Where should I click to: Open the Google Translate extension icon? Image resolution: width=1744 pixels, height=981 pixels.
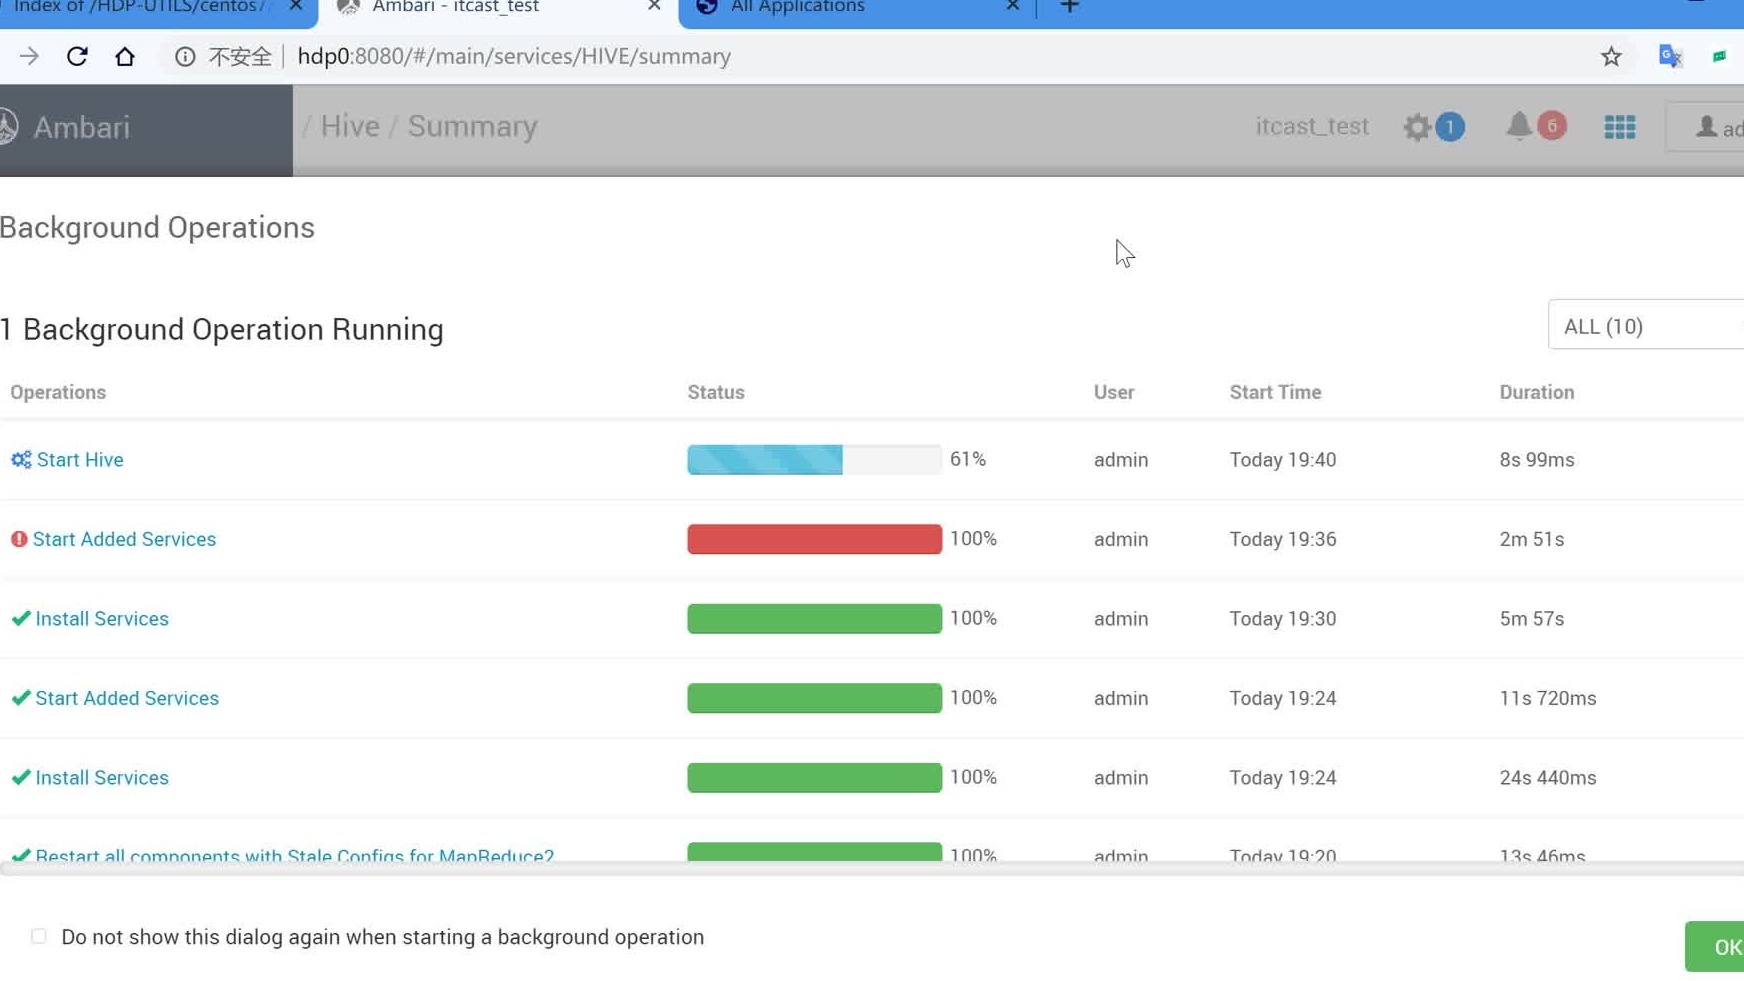tap(1670, 56)
